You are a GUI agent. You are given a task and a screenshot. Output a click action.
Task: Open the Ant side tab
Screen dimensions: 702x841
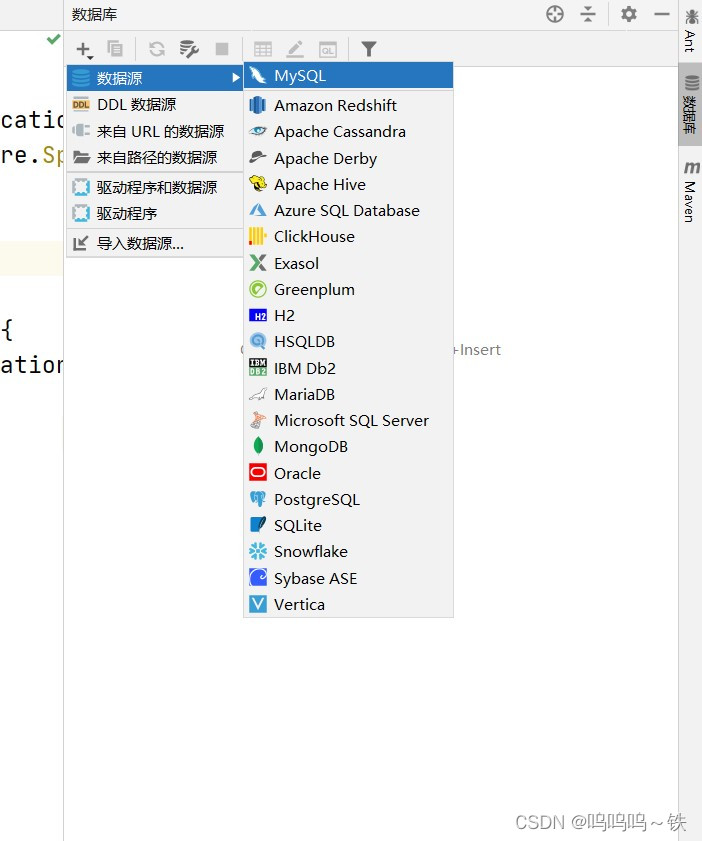[690, 31]
